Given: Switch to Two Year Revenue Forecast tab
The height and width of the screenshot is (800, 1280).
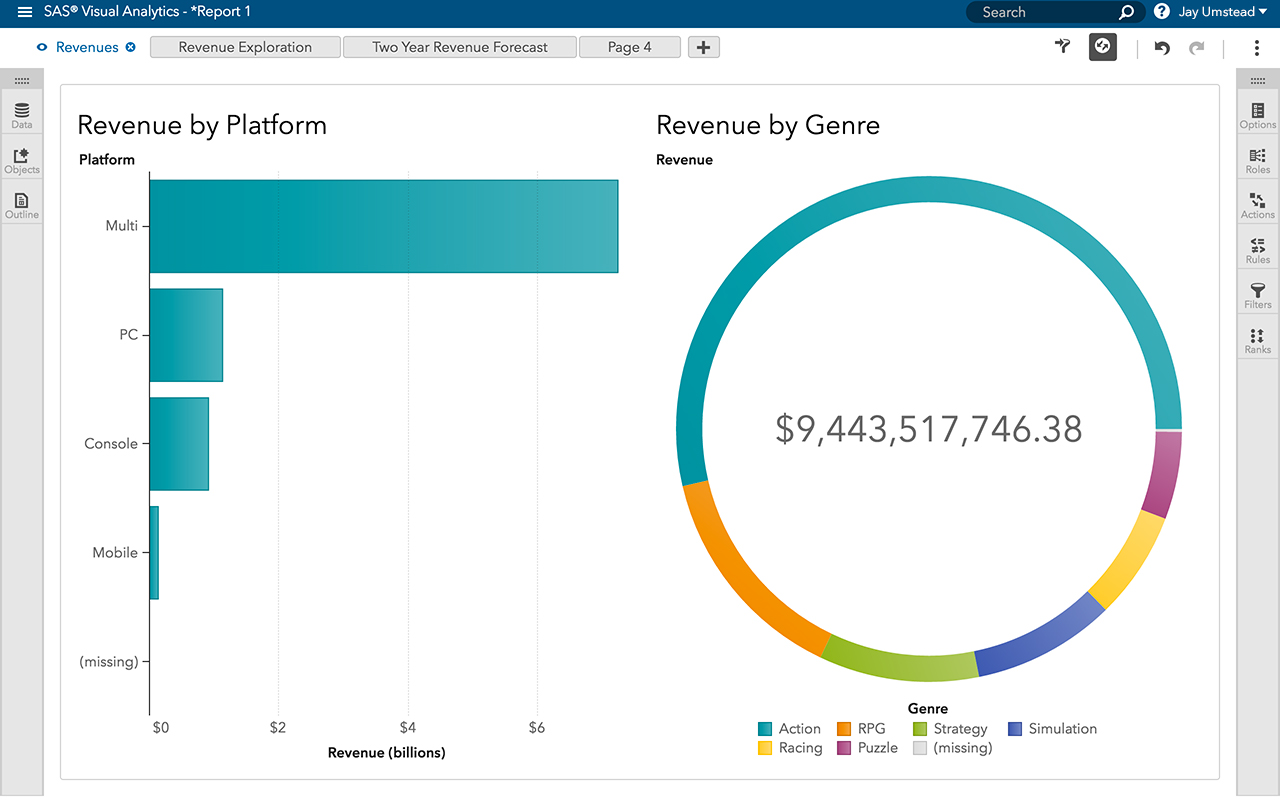Looking at the screenshot, I should [x=460, y=47].
